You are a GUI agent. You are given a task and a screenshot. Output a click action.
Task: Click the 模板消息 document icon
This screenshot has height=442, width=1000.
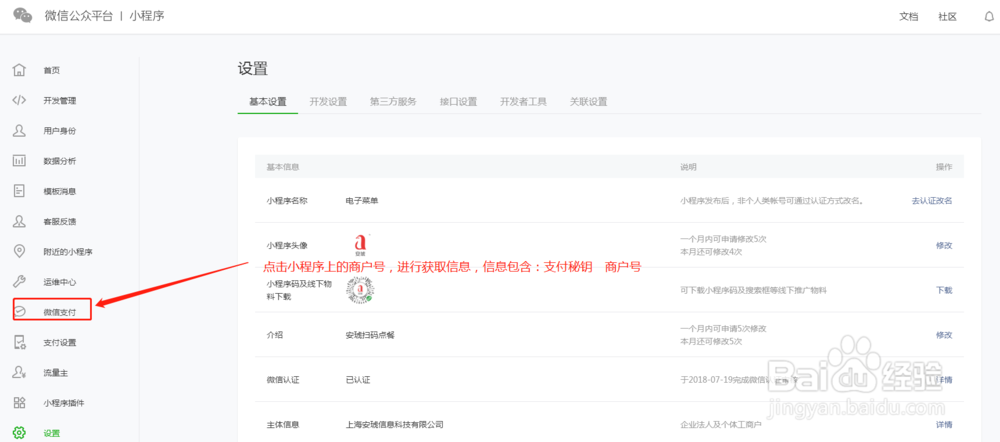click(19, 191)
